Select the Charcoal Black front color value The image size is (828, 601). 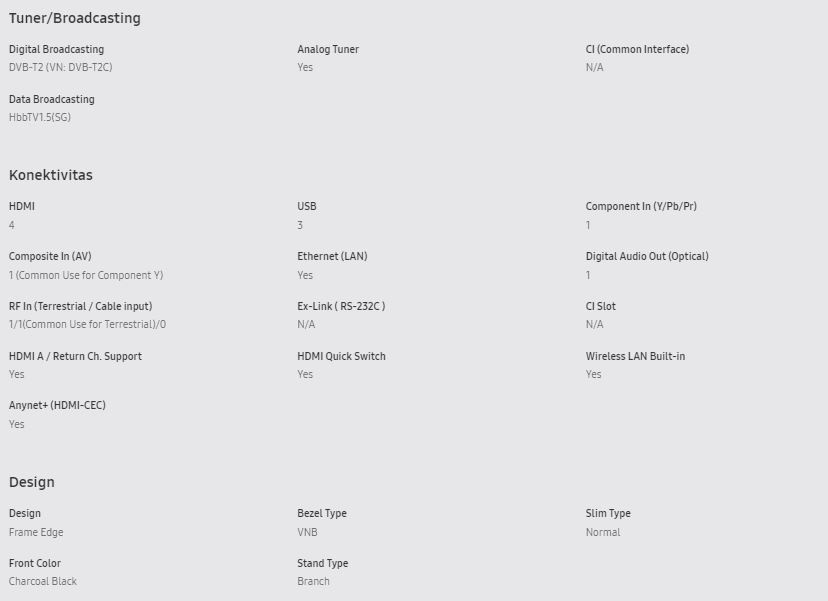pyautogui.click(x=43, y=581)
